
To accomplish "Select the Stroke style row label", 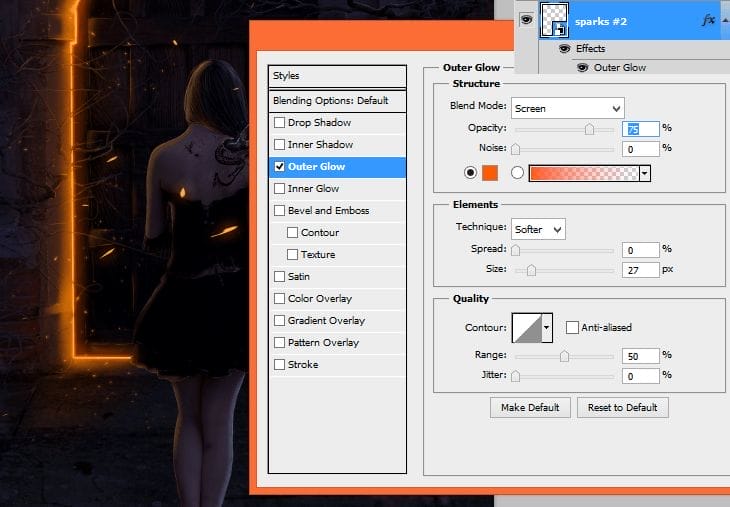I will [303, 365].
